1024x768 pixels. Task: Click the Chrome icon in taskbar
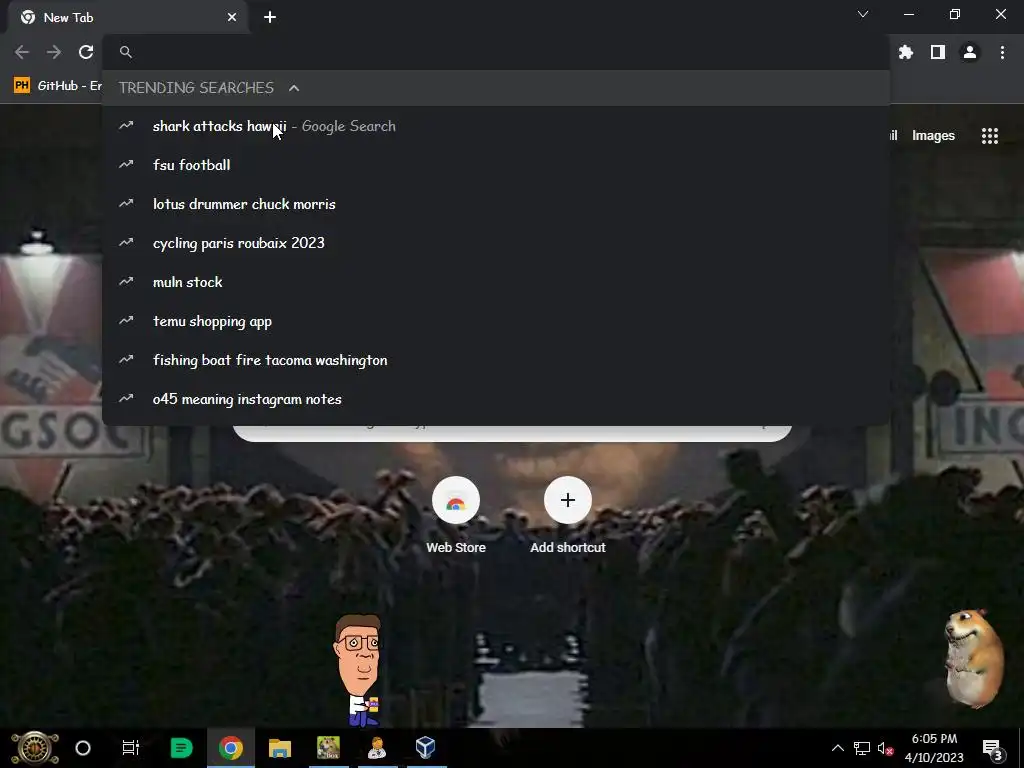tap(231, 748)
